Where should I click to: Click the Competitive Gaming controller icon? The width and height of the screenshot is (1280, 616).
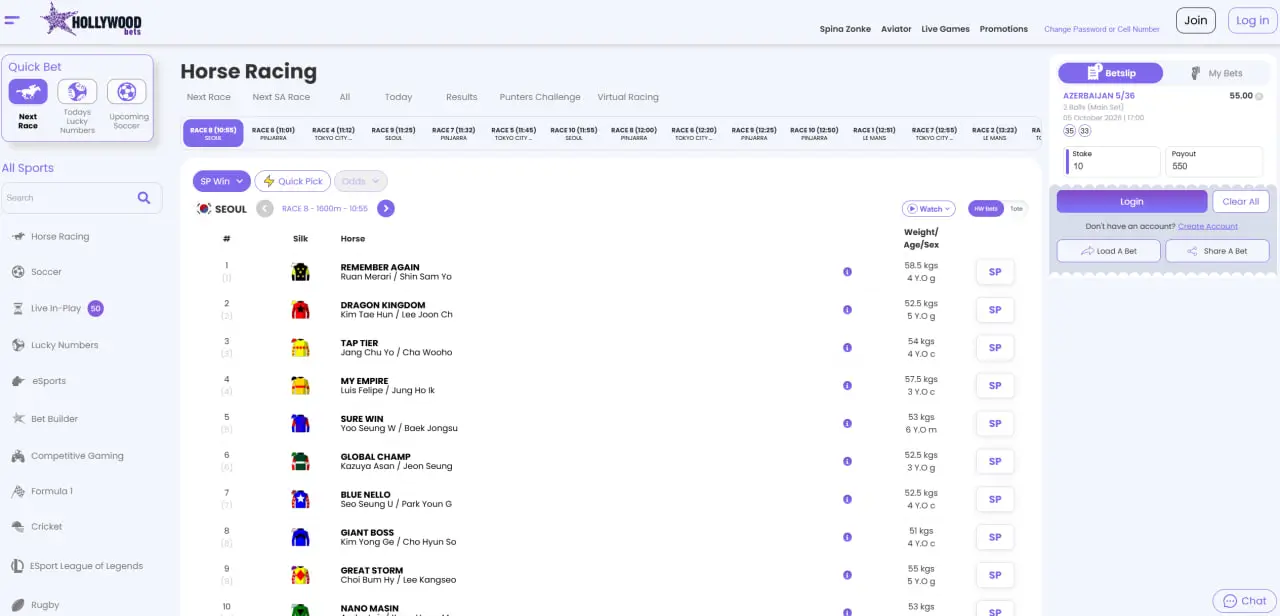(18, 456)
